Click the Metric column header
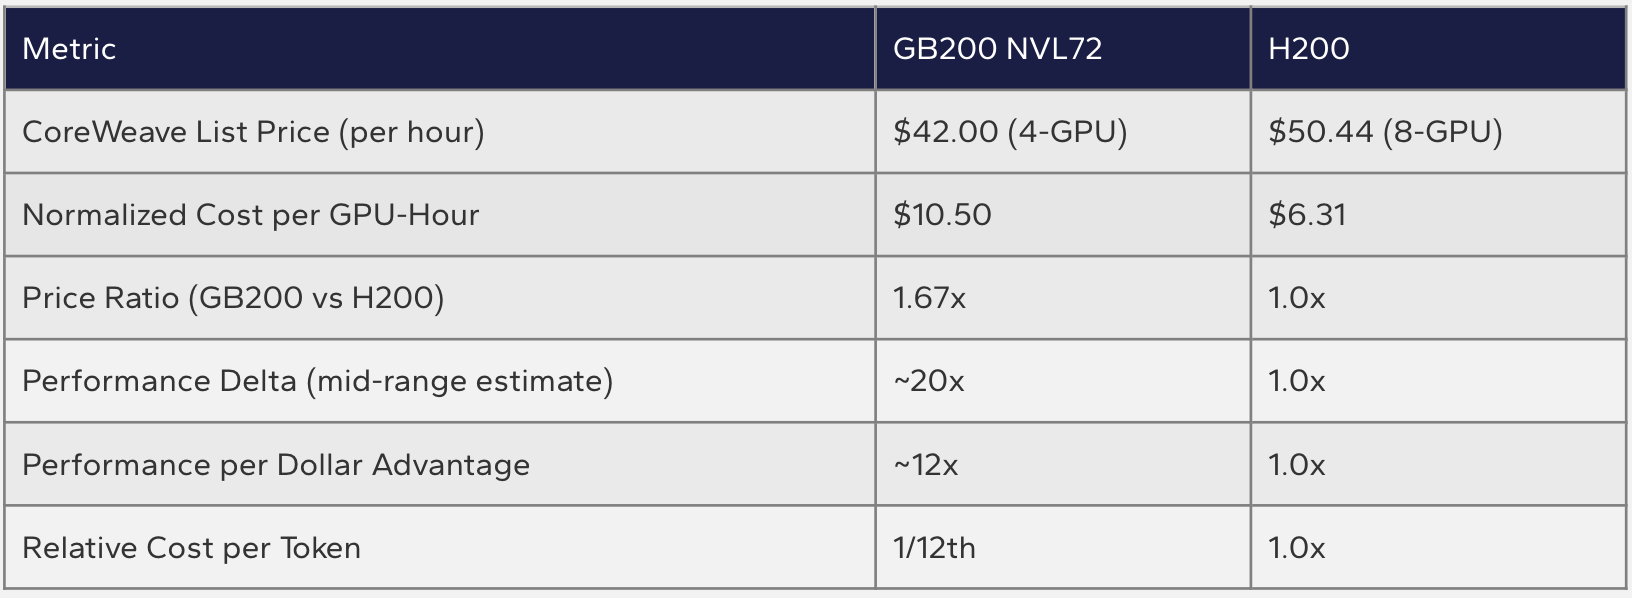This screenshot has height=598, width=1632. pyautogui.click(x=69, y=49)
